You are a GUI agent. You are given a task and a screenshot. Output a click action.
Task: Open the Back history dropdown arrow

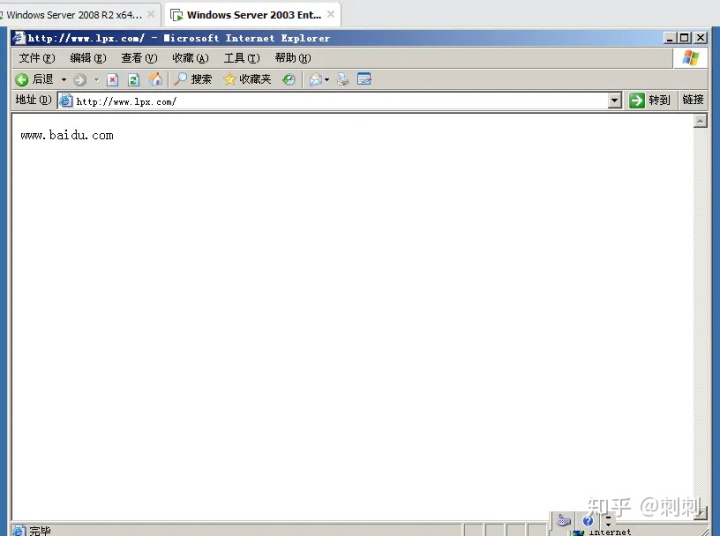click(x=64, y=80)
